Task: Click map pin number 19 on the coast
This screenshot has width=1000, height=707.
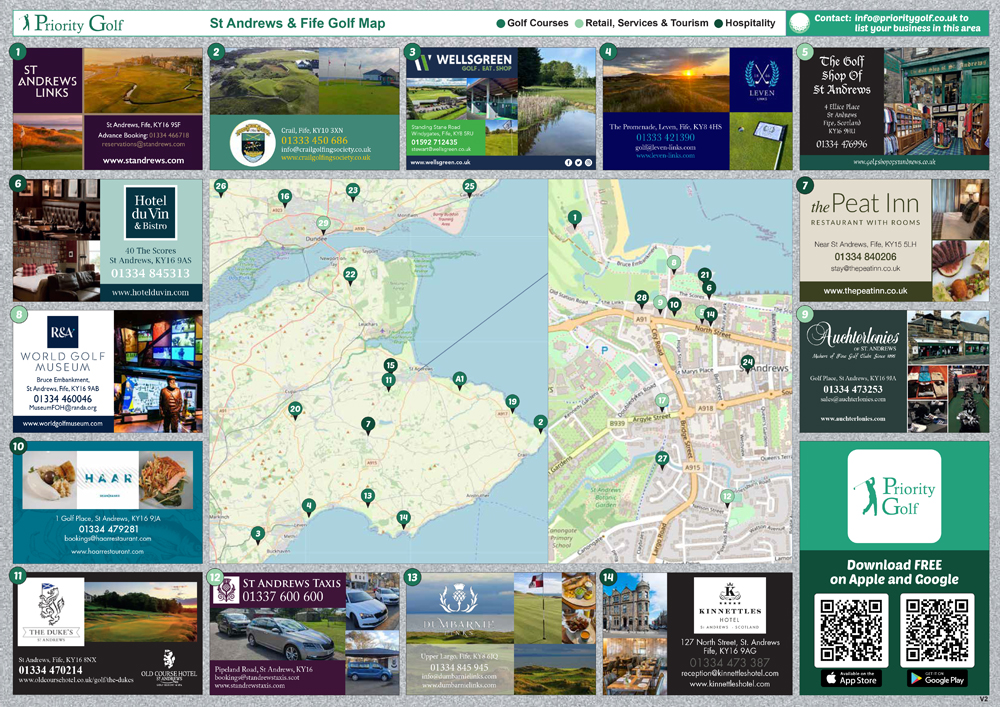Action: click(512, 402)
